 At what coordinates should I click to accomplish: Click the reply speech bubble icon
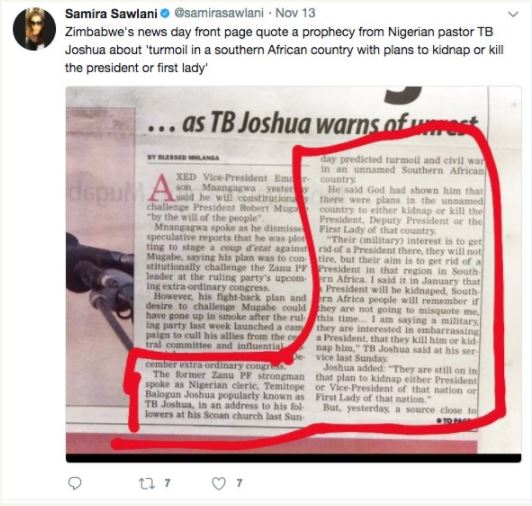75,483
